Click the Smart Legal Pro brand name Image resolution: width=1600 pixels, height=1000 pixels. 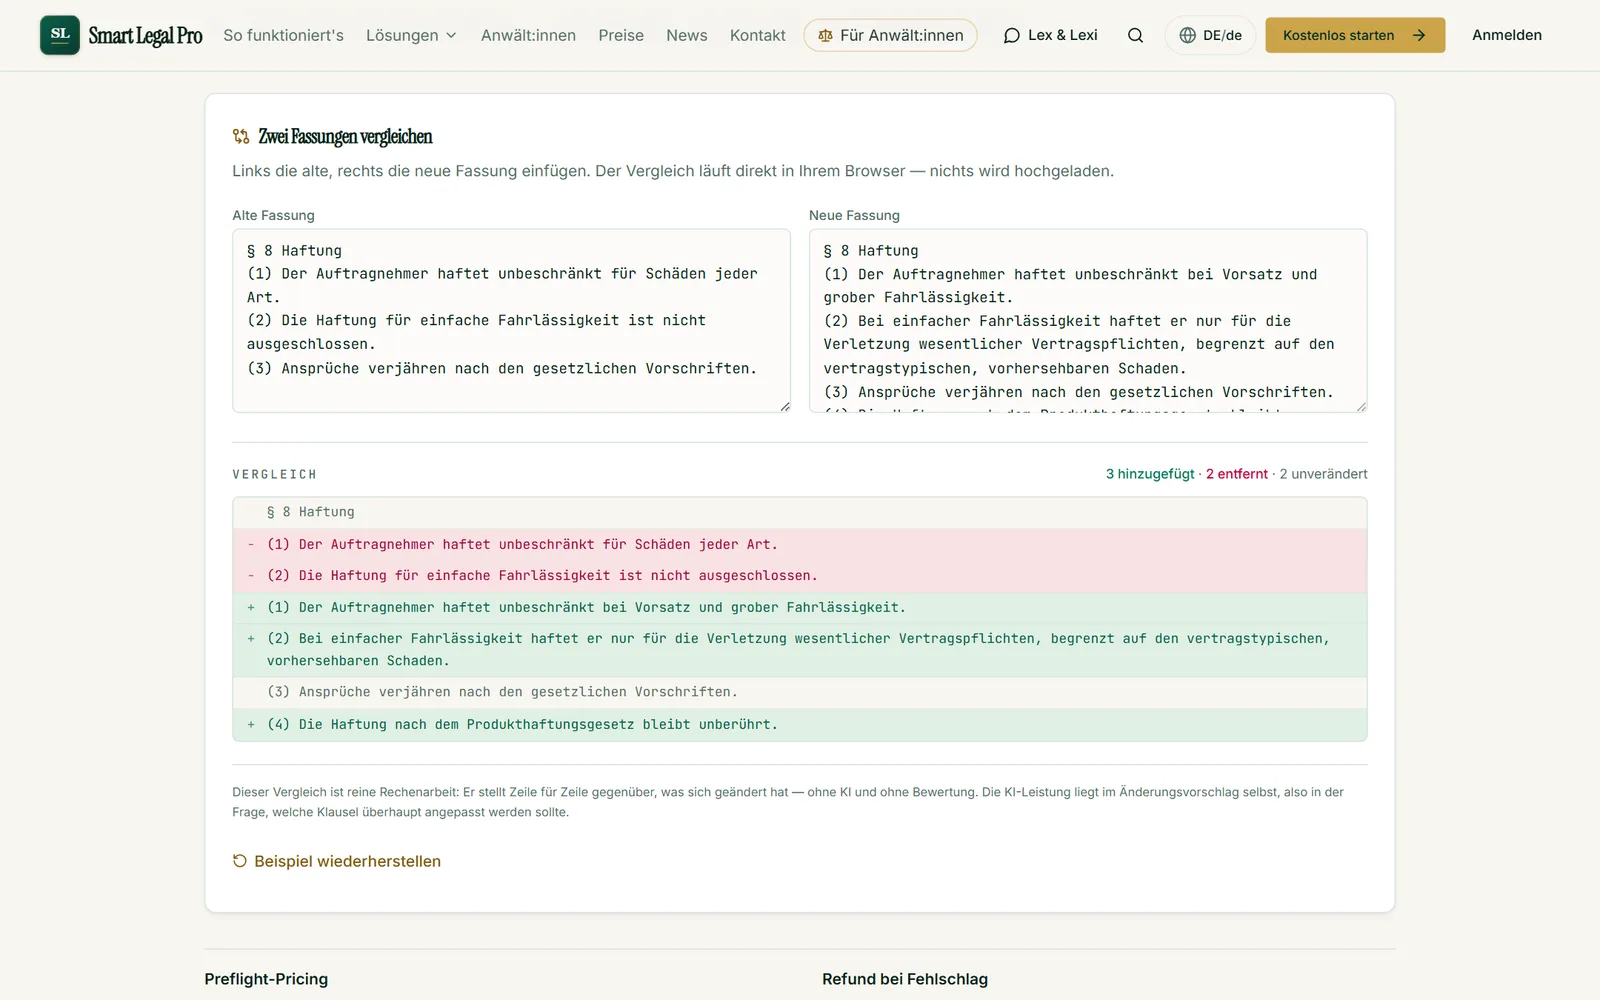tap(145, 36)
